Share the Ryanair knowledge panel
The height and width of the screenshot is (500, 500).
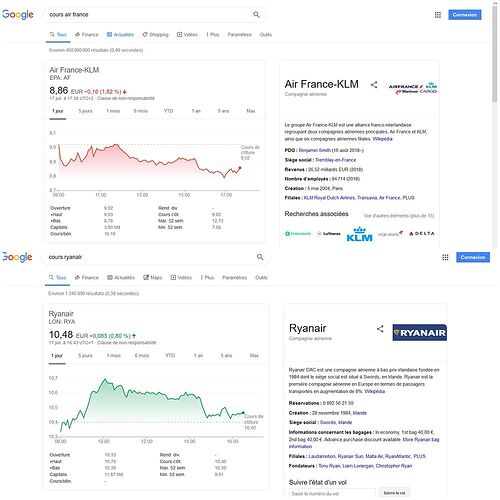(380, 329)
